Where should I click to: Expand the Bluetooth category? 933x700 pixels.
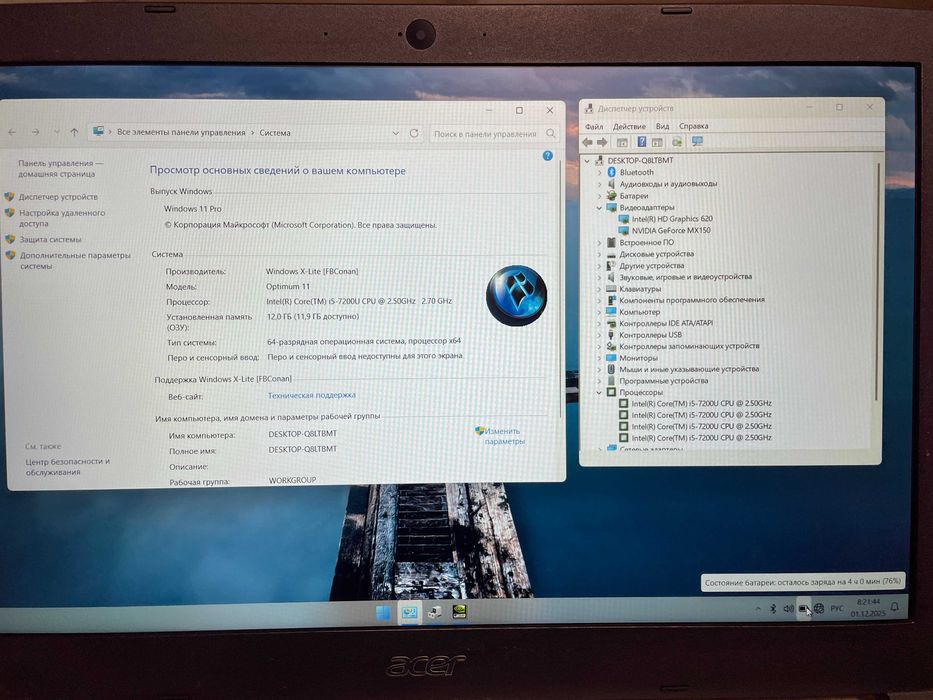[599, 173]
